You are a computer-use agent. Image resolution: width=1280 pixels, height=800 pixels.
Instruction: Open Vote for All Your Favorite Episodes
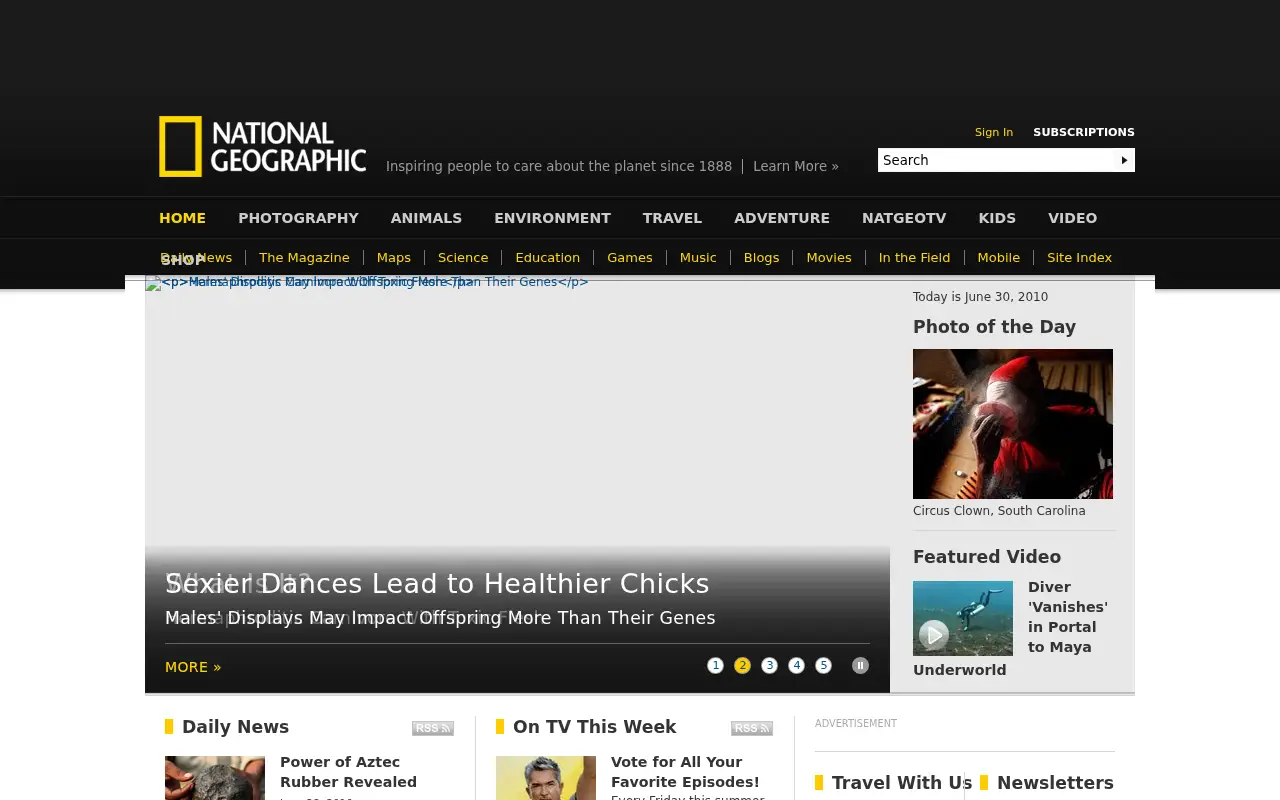coord(685,772)
